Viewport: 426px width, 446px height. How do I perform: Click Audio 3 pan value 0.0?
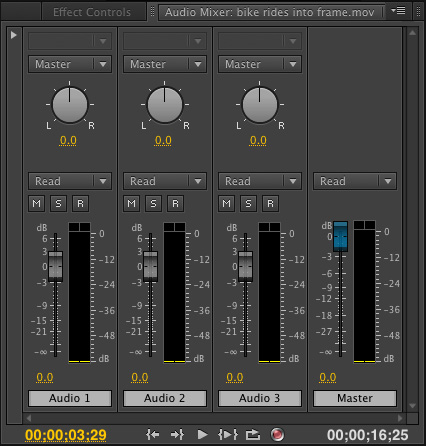[258, 141]
